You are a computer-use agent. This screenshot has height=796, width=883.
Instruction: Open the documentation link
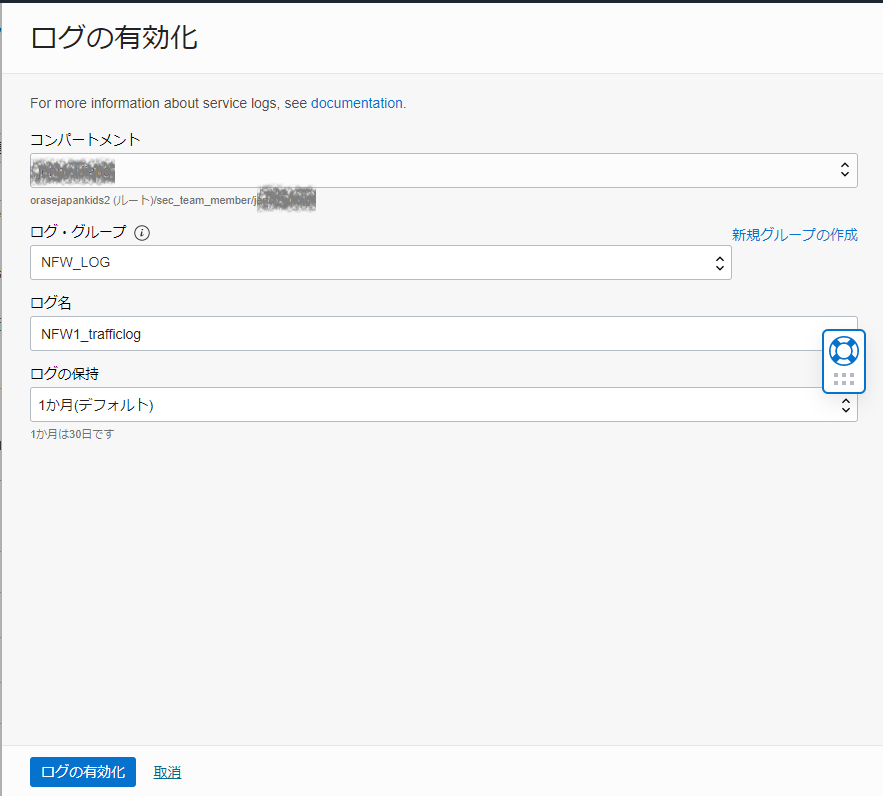(357, 103)
